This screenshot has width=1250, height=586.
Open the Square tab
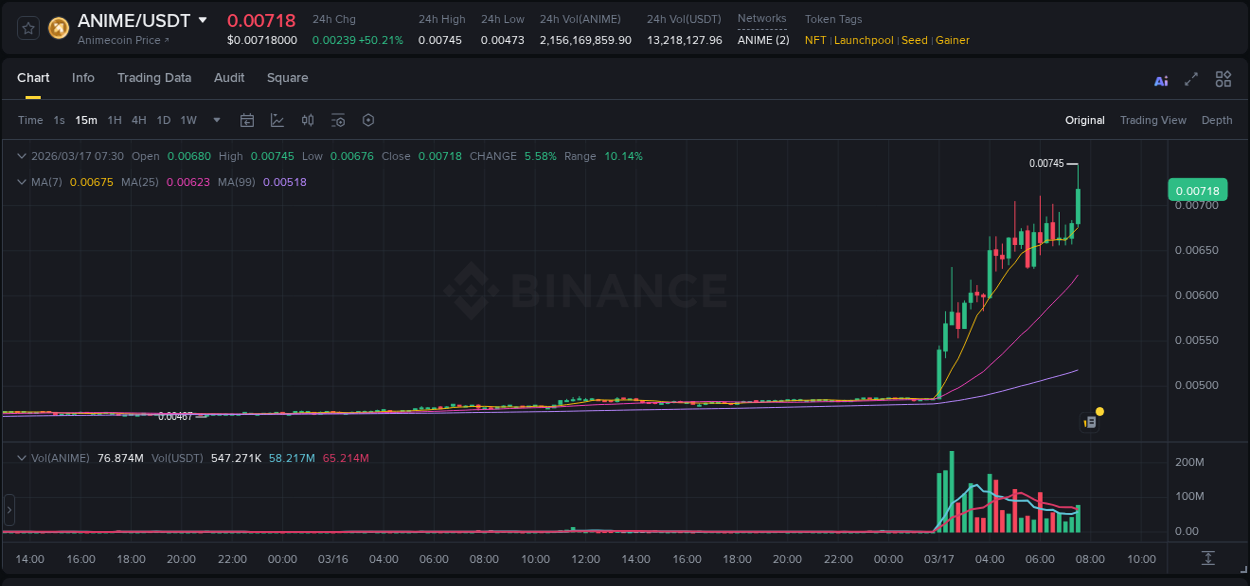[287, 78]
